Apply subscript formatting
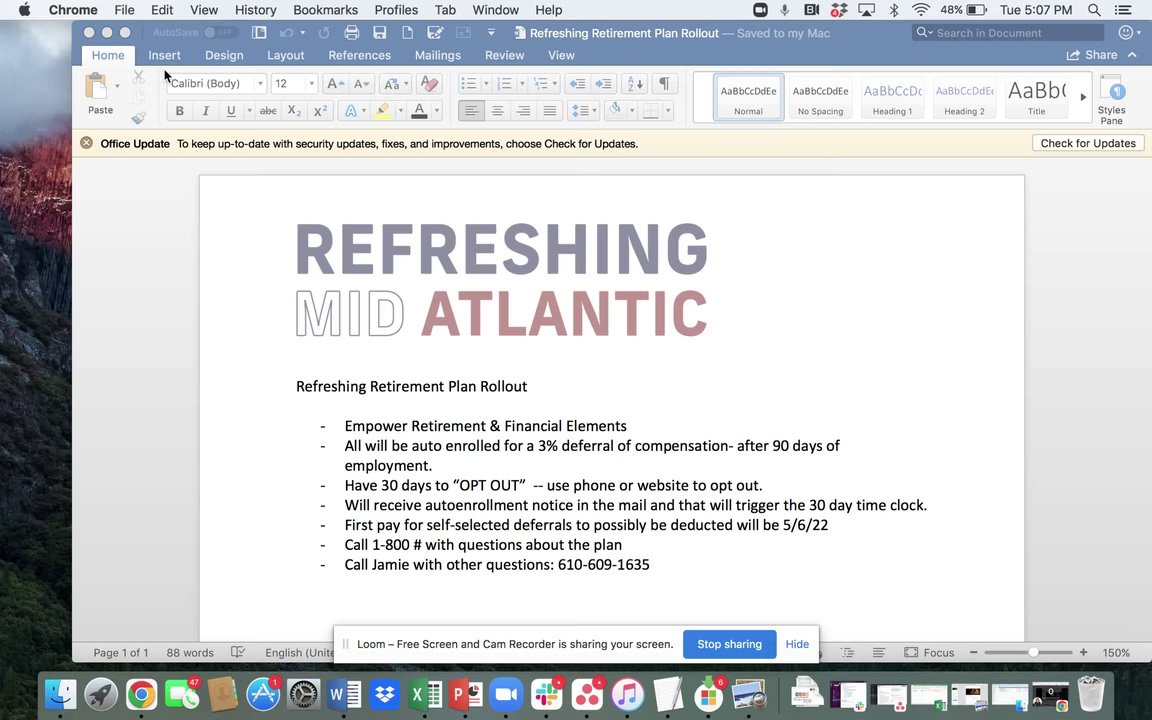Screen dimensions: 1152x720 (x=294, y=111)
